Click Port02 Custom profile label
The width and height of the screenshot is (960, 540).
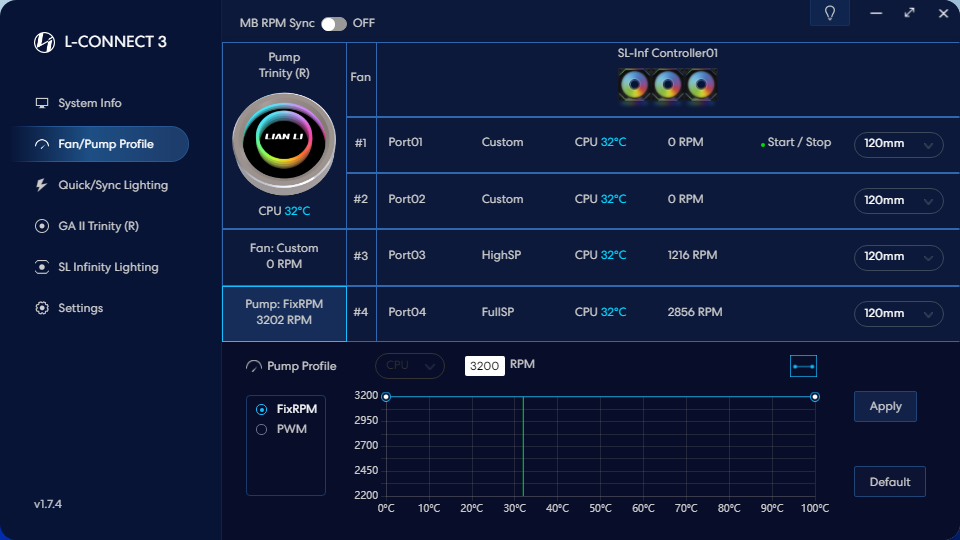(x=502, y=199)
